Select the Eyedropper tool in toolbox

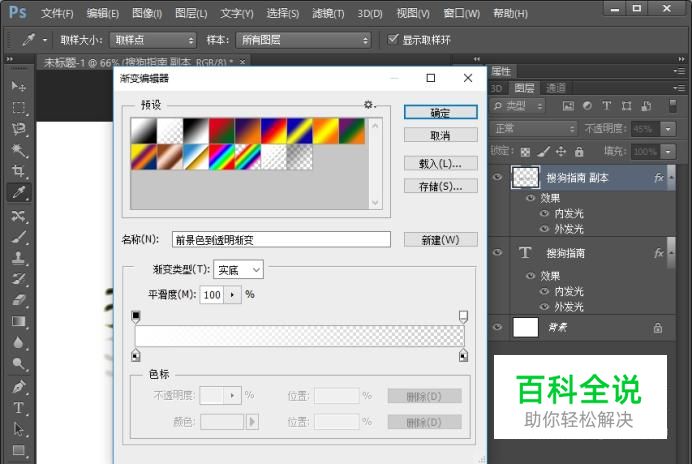(x=18, y=192)
